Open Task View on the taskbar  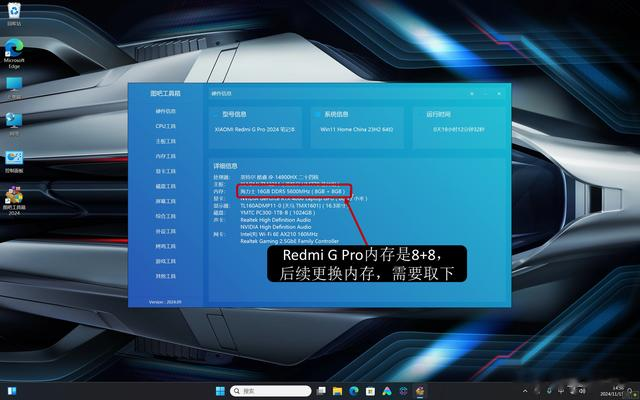321,391
